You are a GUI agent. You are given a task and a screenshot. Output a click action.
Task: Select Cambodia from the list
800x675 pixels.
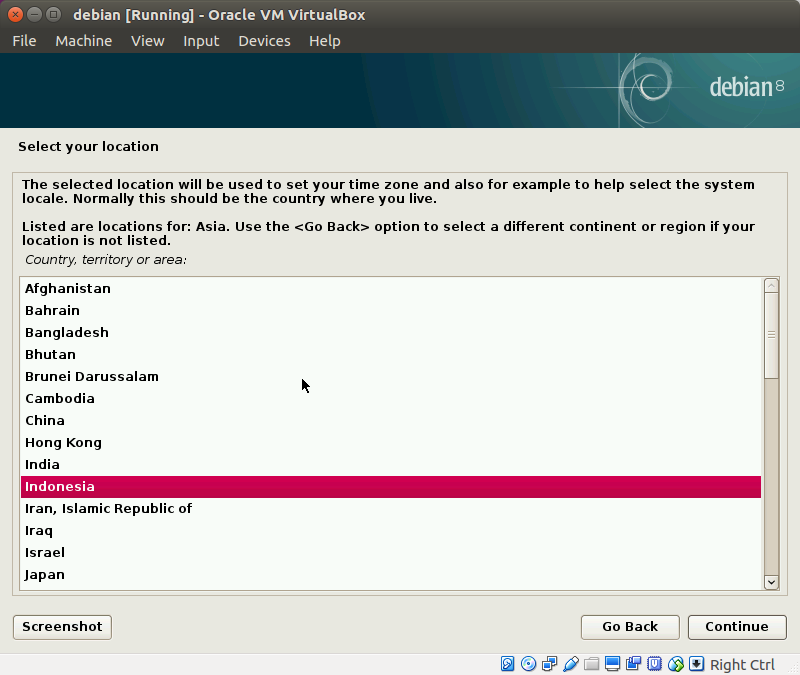coord(391,398)
